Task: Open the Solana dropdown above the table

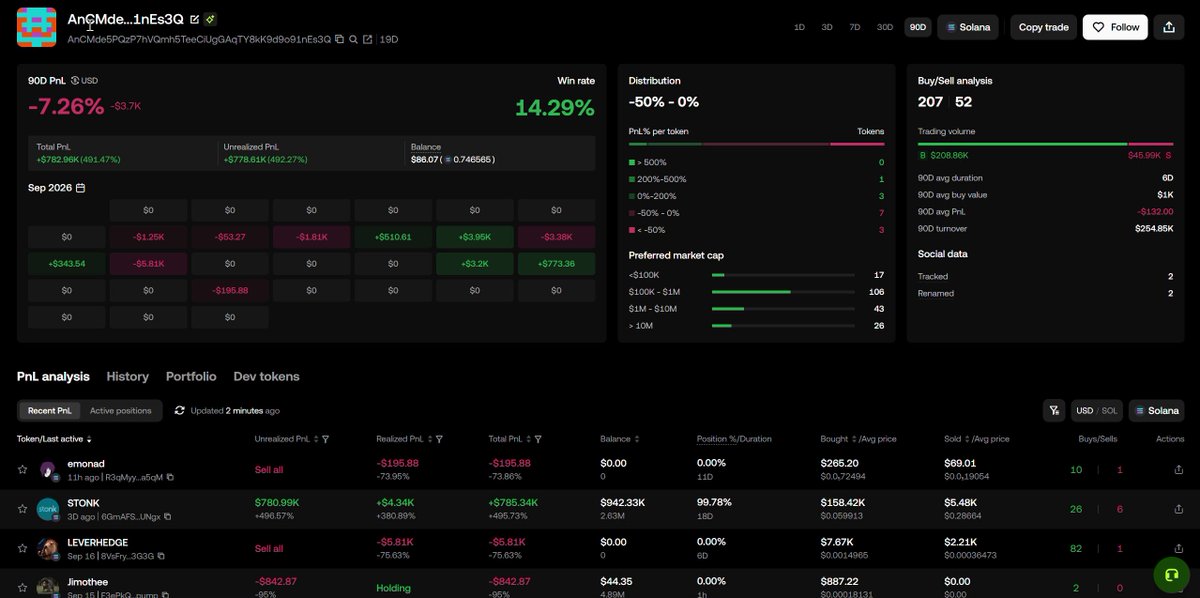Action: [1157, 410]
